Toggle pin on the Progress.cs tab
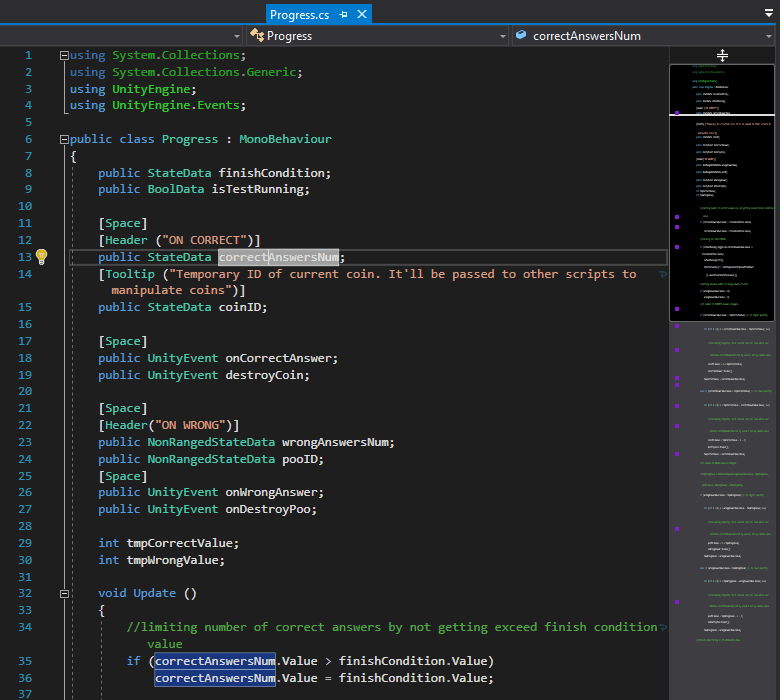The height and width of the screenshot is (700, 780). coord(343,15)
